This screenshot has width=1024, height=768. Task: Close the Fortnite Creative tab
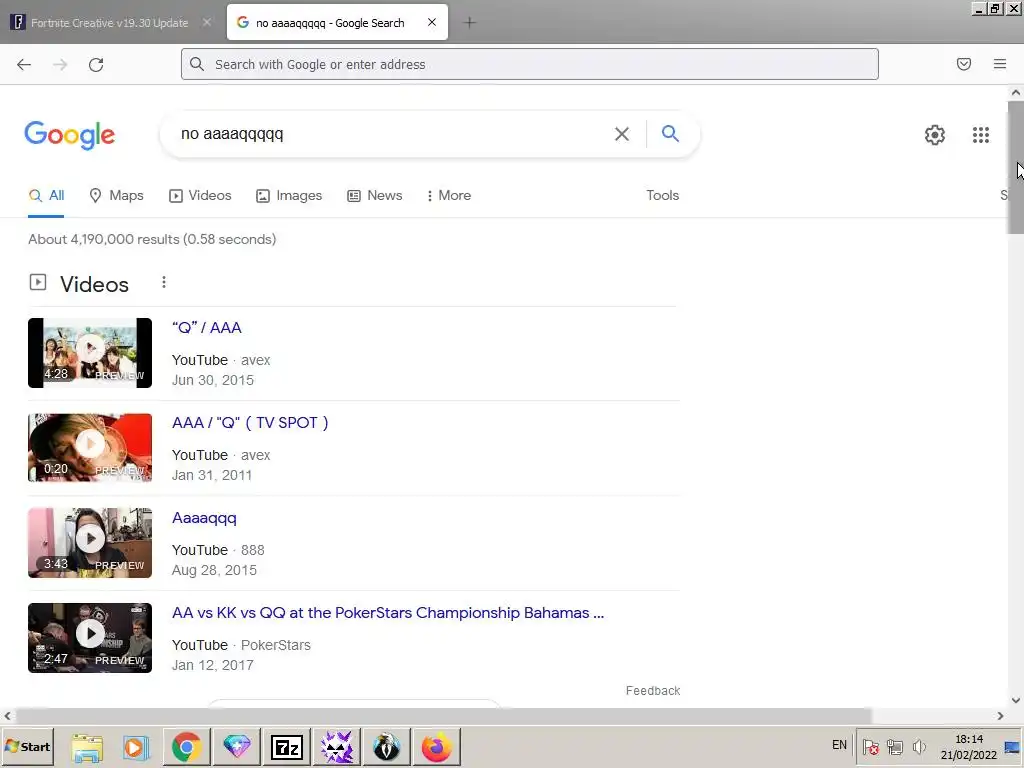pos(206,22)
